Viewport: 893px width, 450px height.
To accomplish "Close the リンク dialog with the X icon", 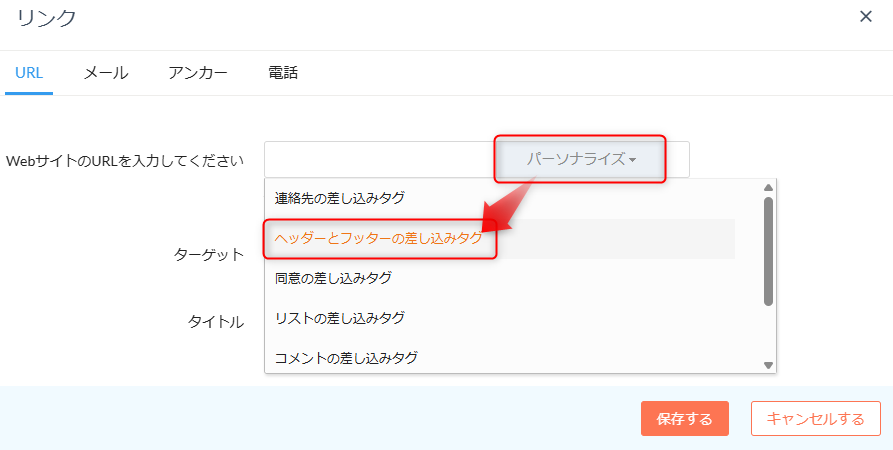I will coord(866,16).
